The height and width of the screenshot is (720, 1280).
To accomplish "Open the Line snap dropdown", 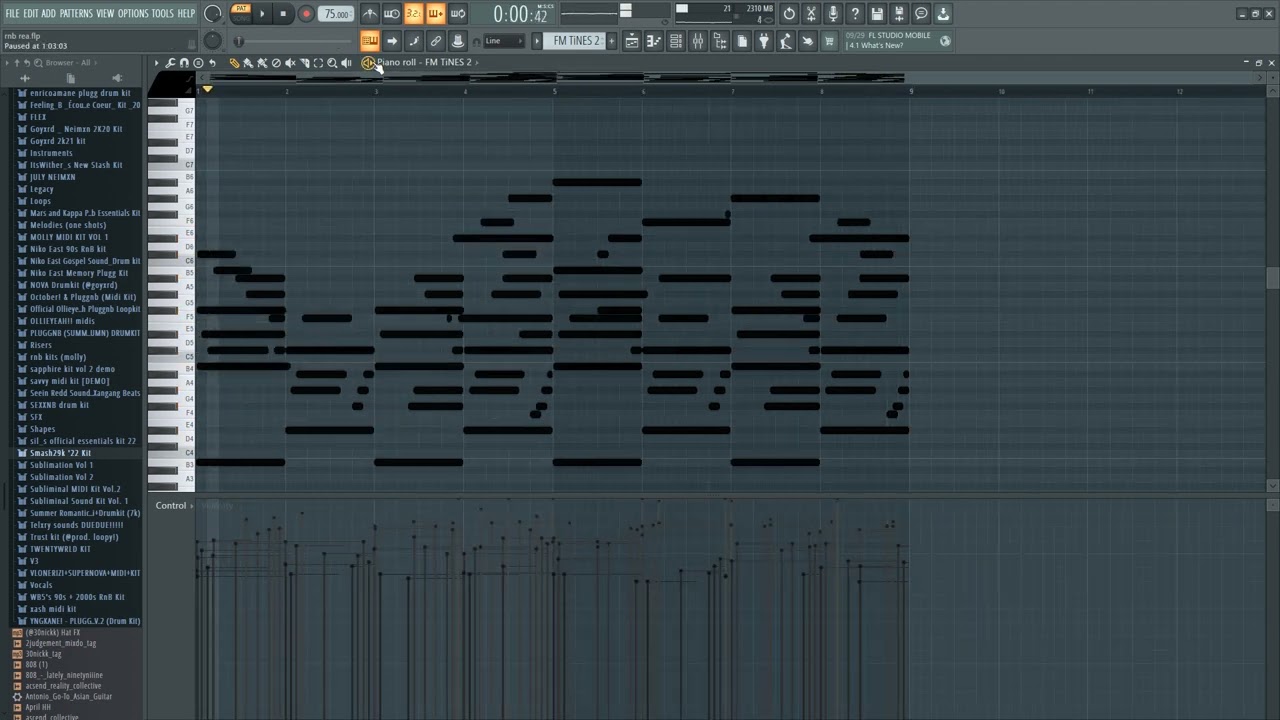I will [x=503, y=41].
